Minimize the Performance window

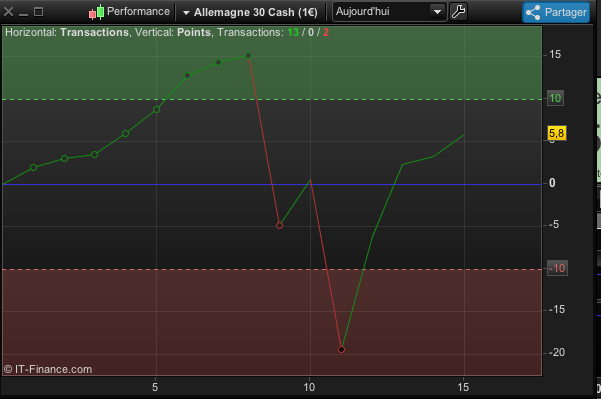(23, 15)
